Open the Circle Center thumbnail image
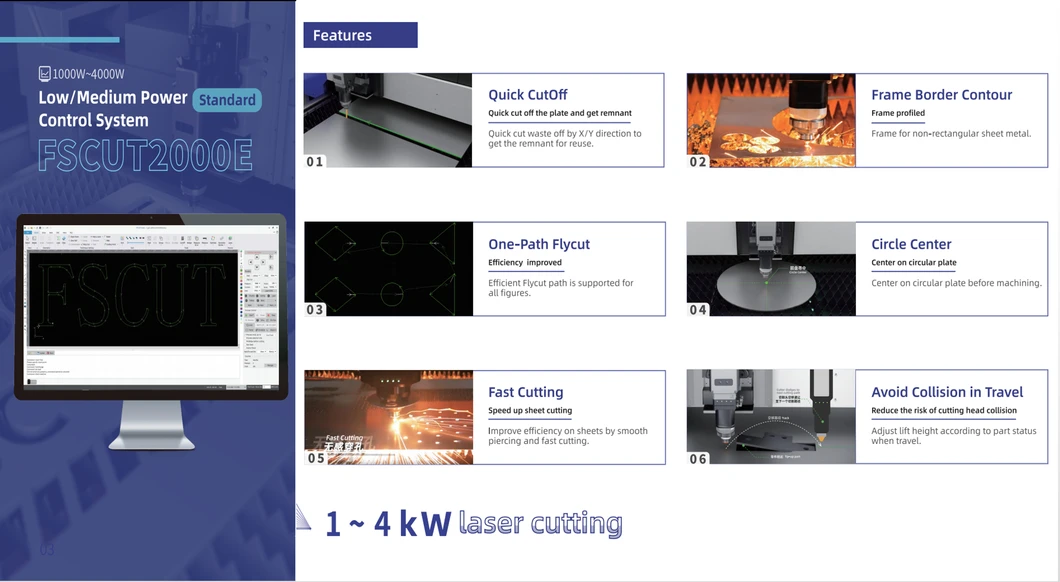 tap(771, 269)
